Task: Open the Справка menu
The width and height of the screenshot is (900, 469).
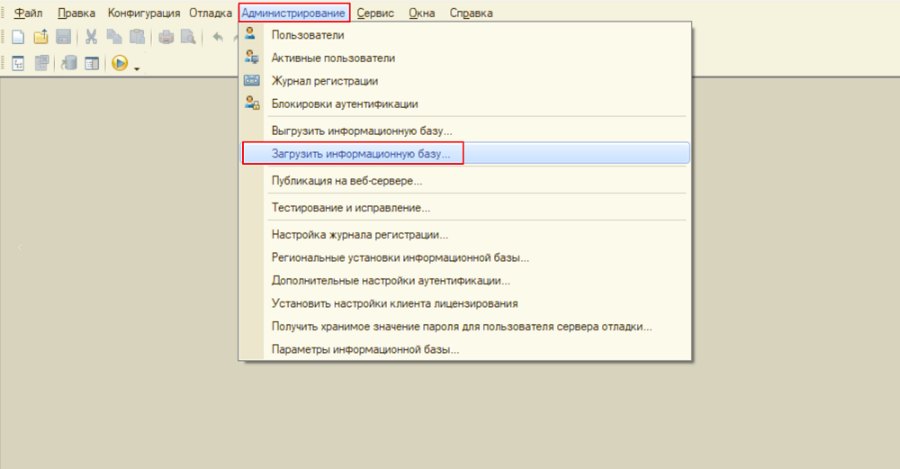Action: pyautogui.click(x=471, y=13)
